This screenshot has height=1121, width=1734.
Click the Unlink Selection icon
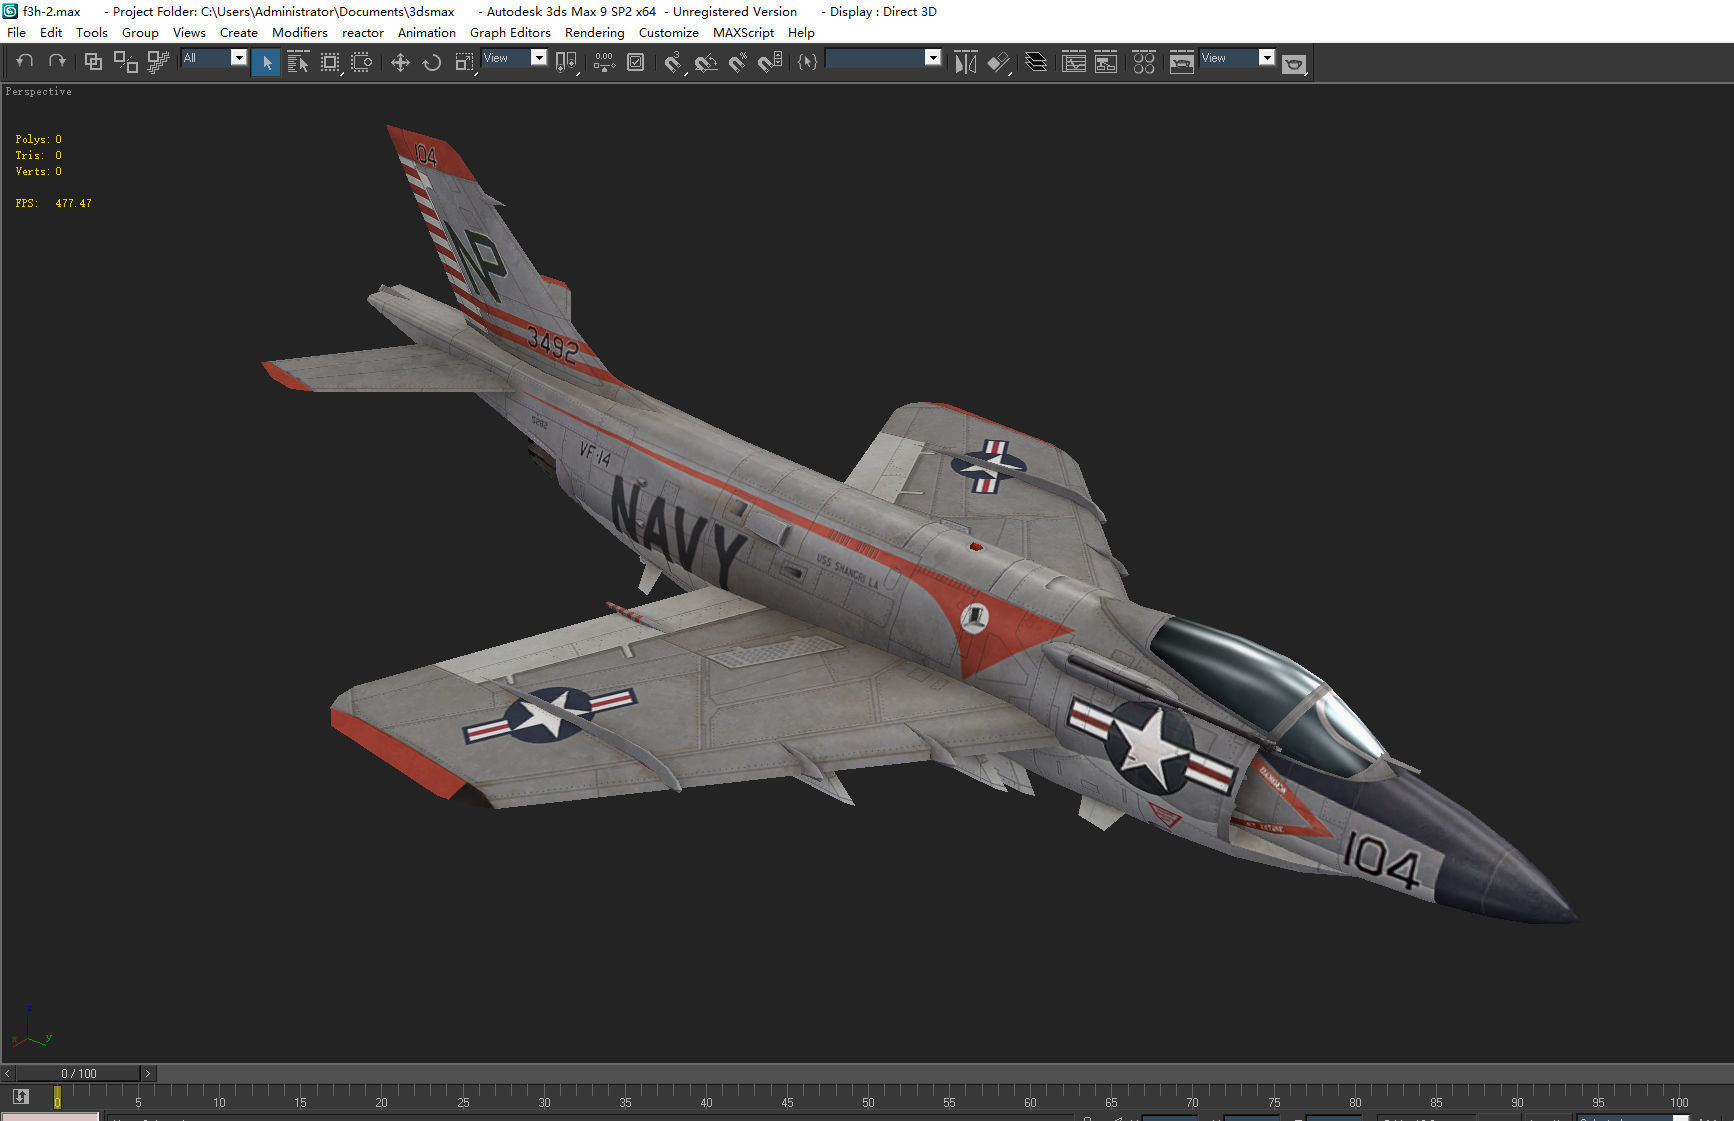pyautogui.click(x=125, y=62)
